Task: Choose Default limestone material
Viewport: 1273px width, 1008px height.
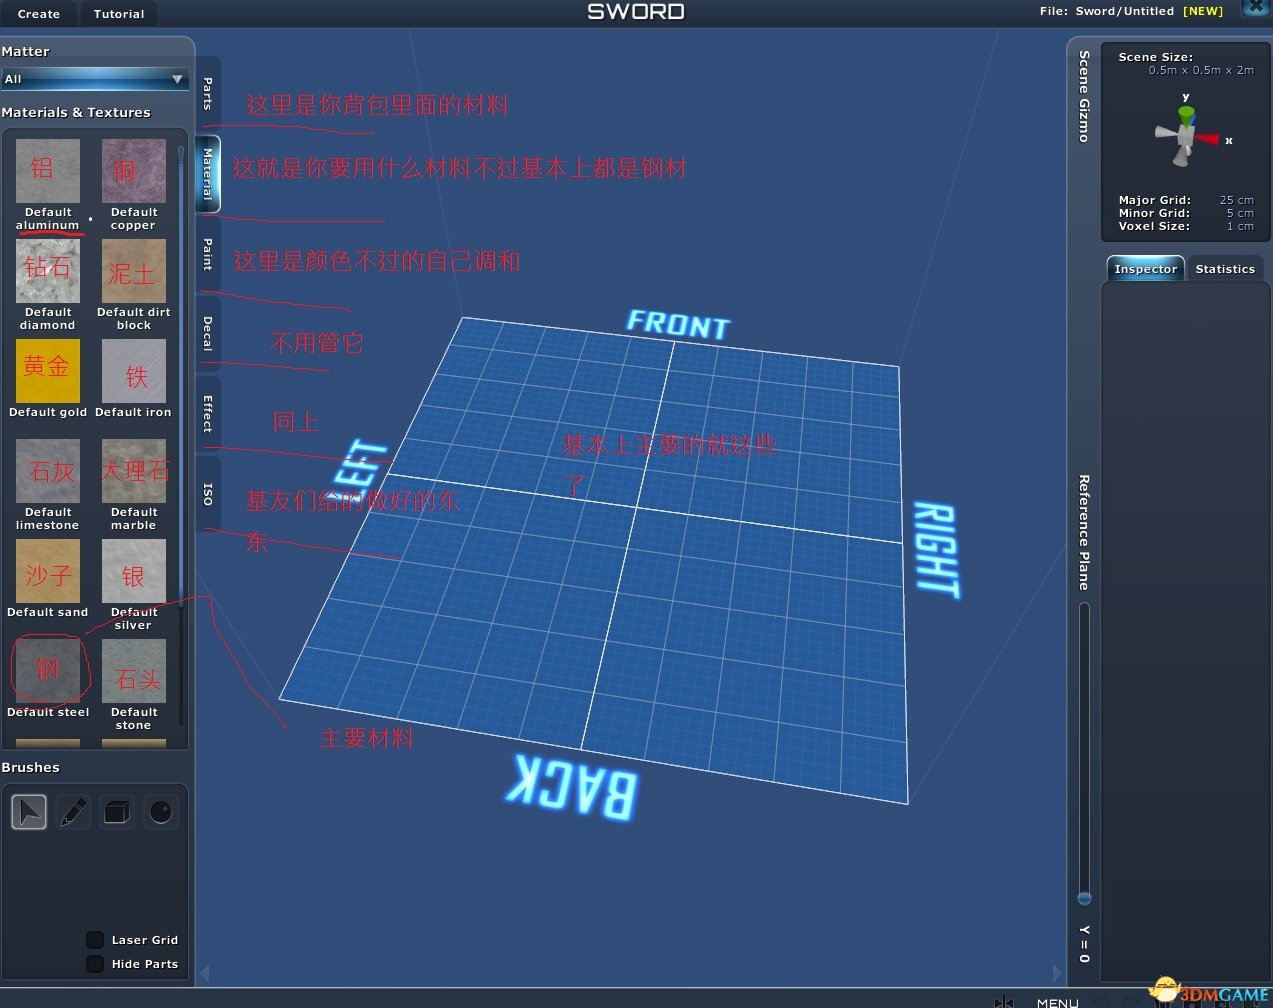Action: pyautogui.click(x=48, y=471)
